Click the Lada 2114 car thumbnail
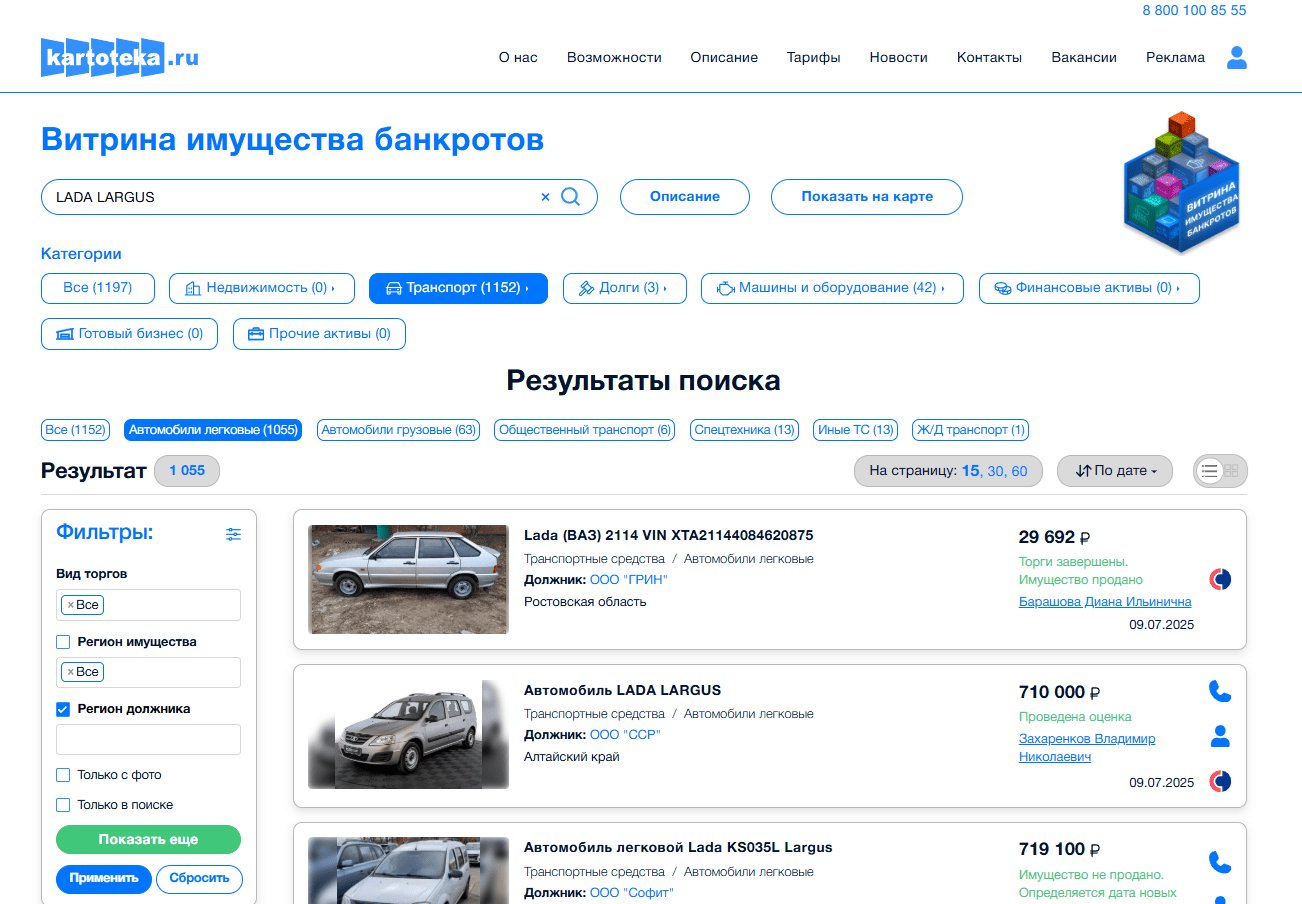The height and width of the screenshot is (904, 1302). click(408, 579)
